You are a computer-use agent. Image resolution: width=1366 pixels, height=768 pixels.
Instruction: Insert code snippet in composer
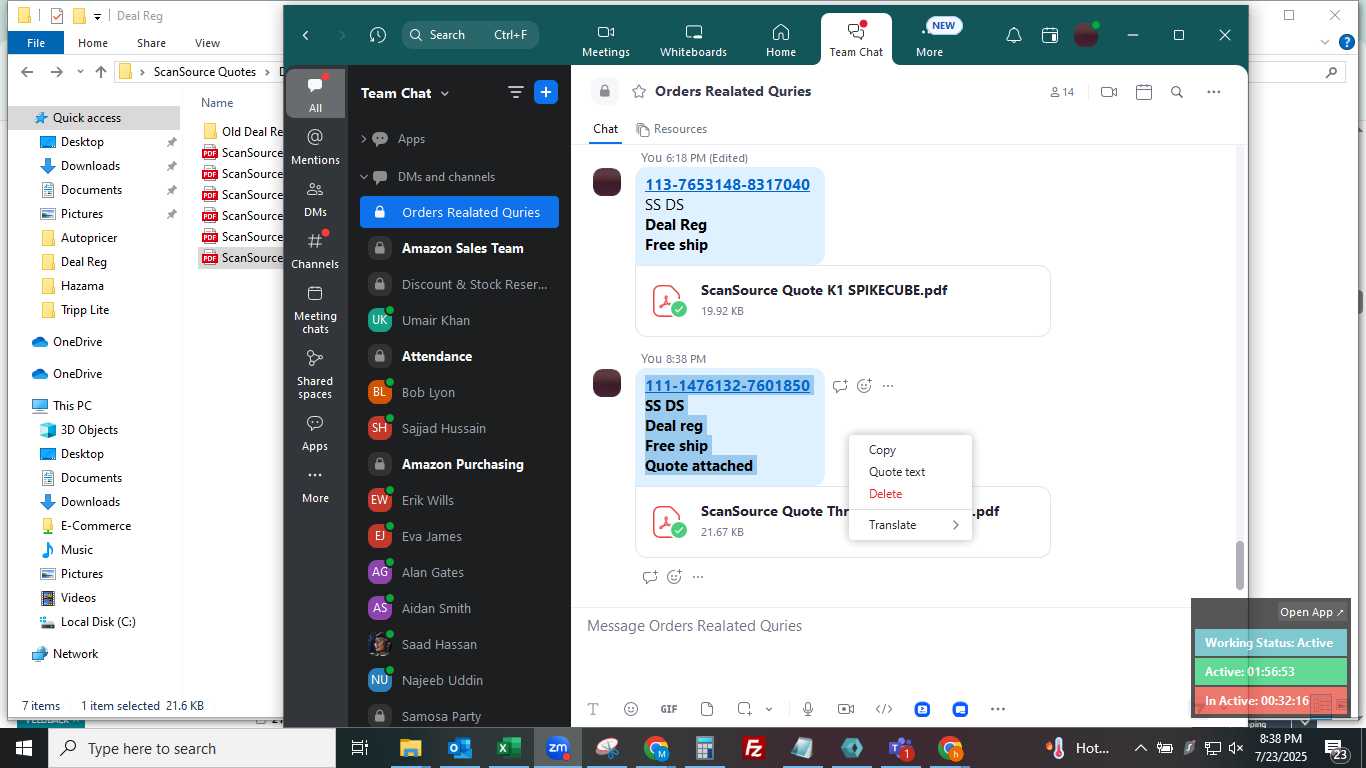884,709
